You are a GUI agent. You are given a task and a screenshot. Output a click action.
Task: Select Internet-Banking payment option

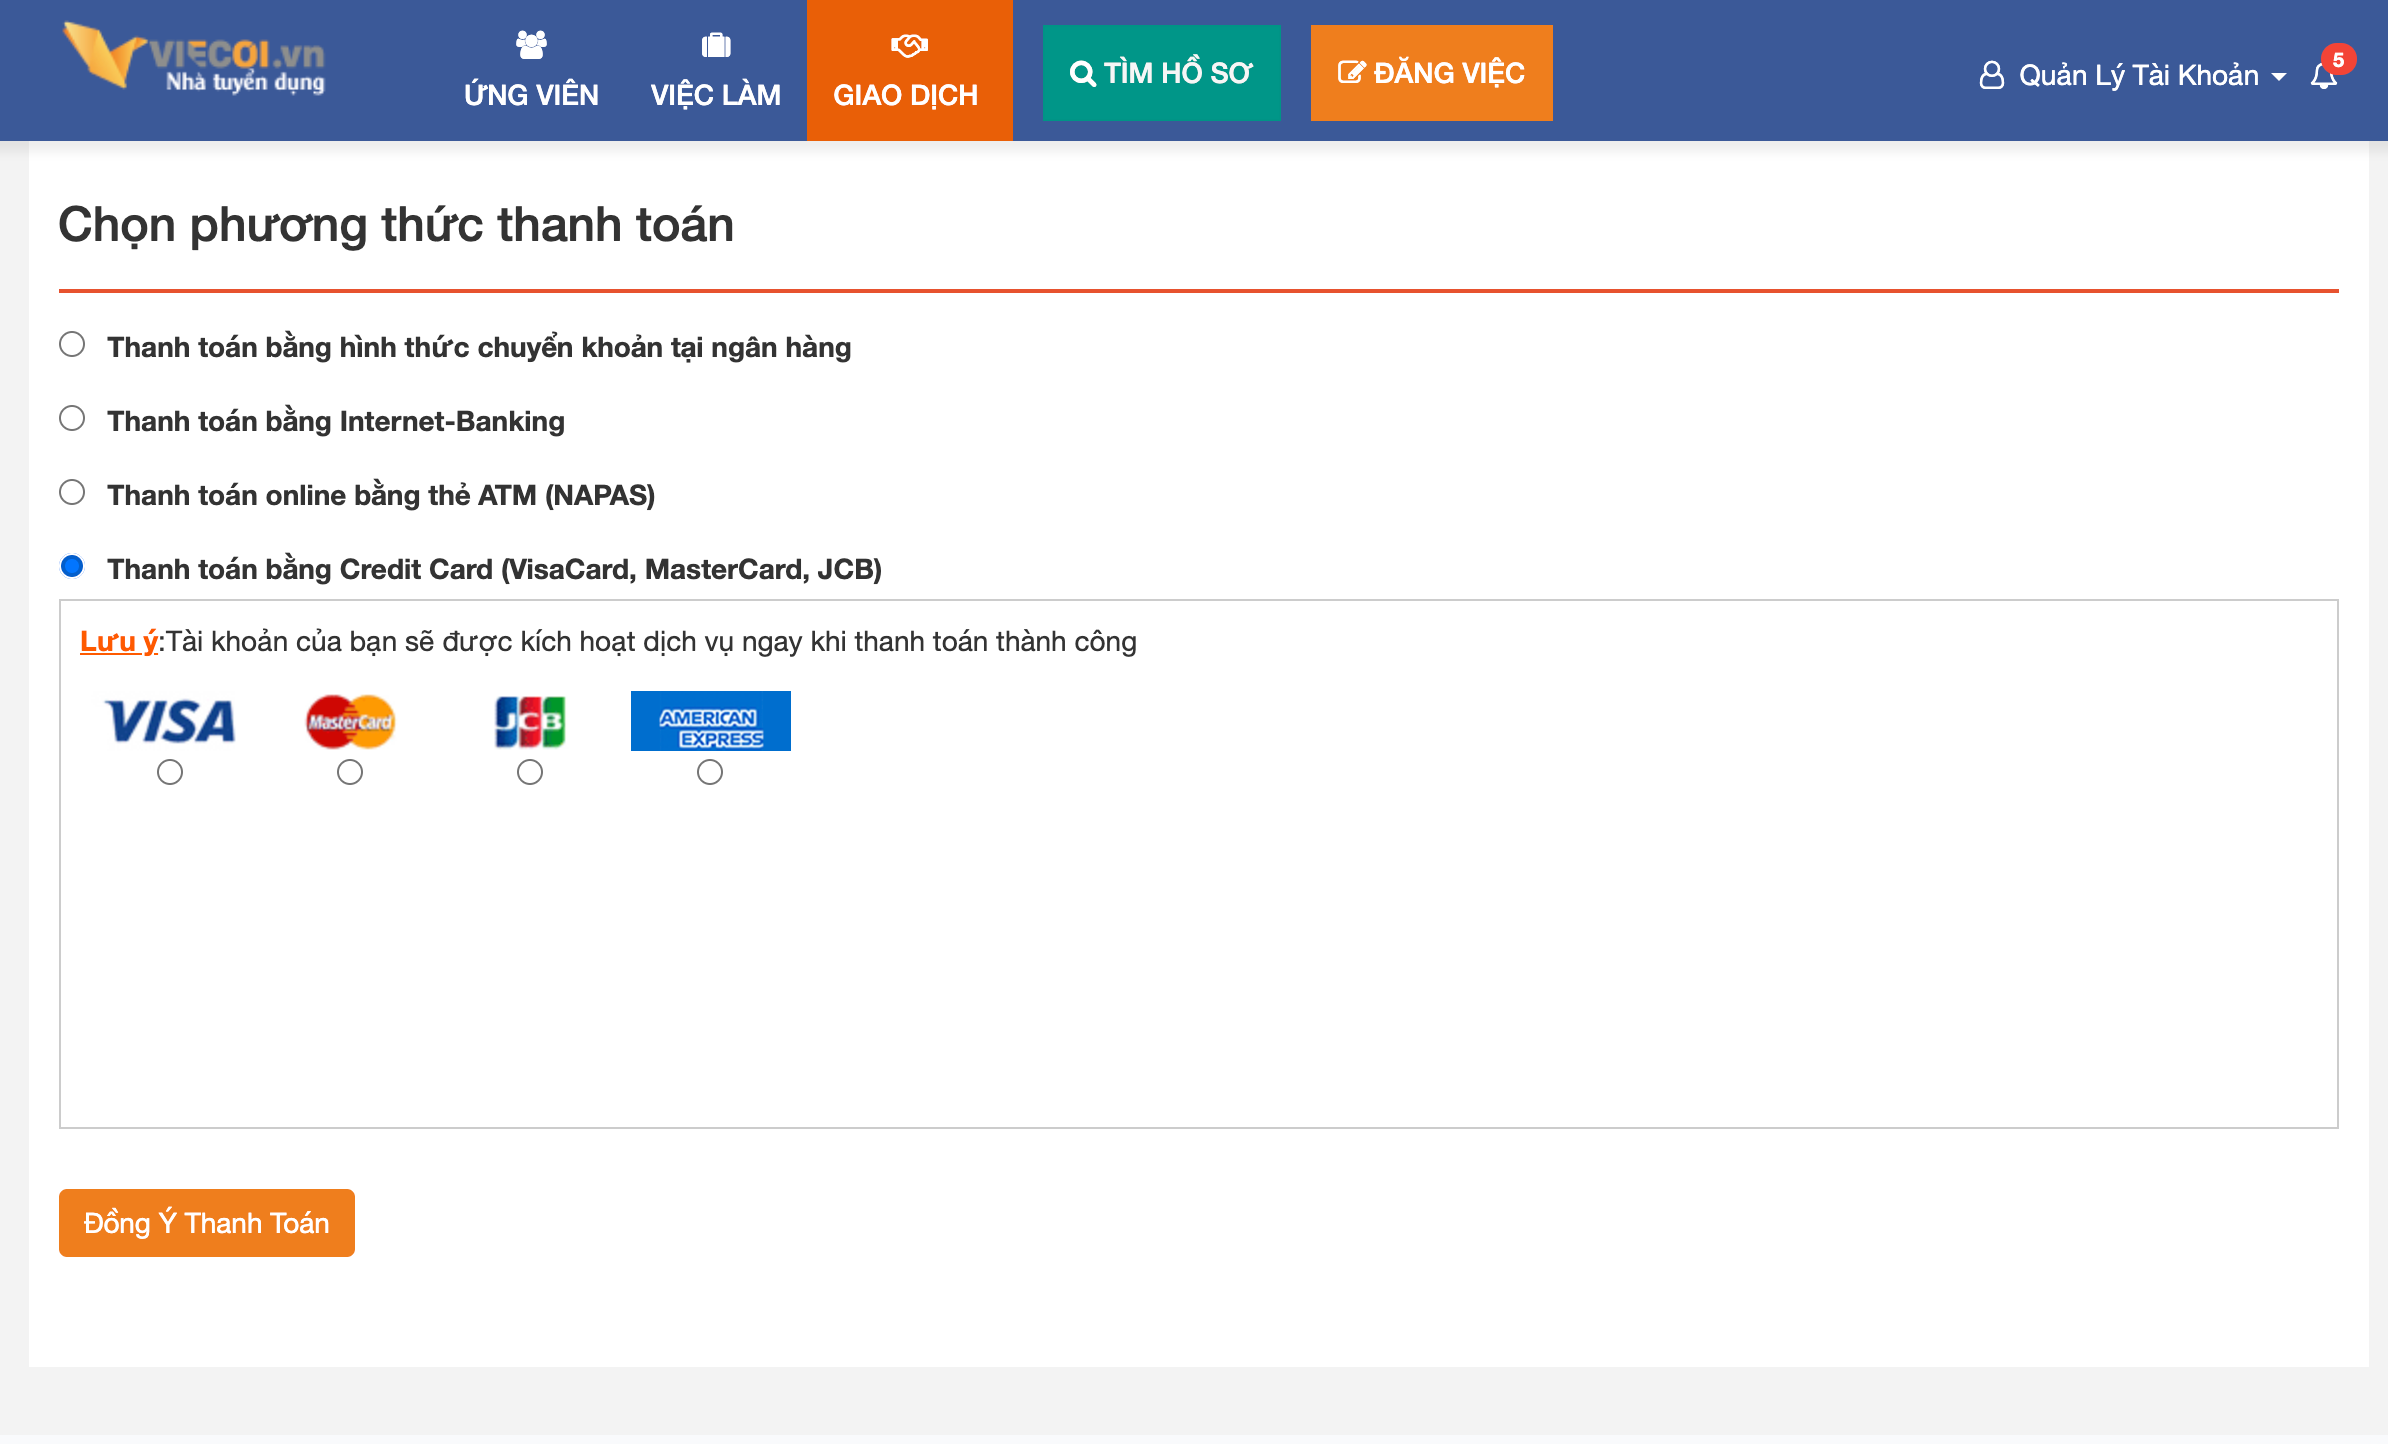coord(72,419)
